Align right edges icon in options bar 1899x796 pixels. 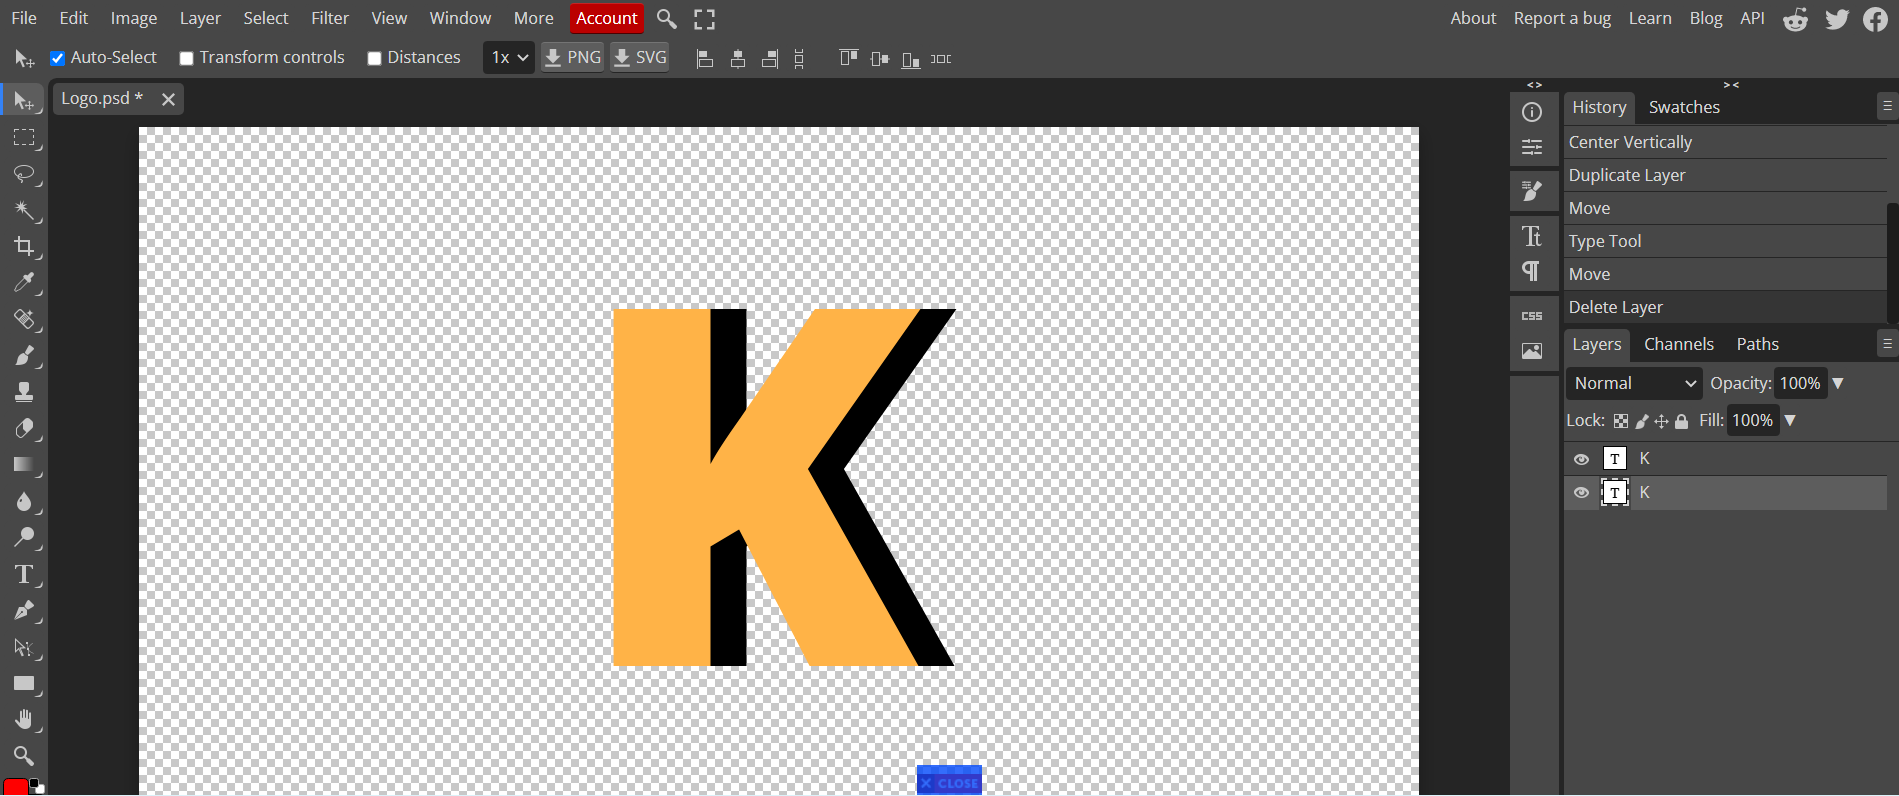(x=770, y=59)
